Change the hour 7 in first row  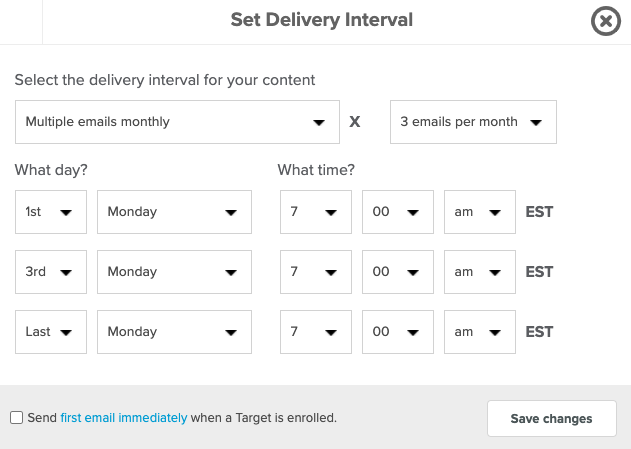pyautogui.click(x=316, y=212)
